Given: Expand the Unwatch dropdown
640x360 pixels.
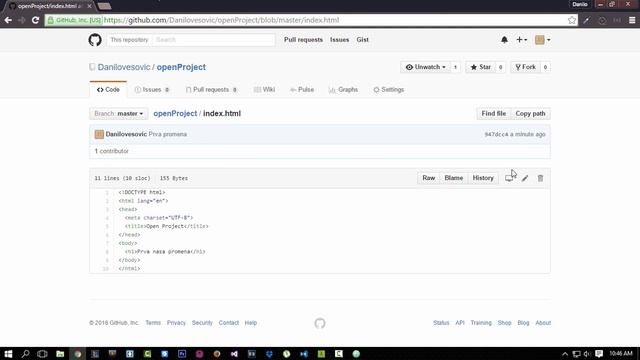Looking at the screenshot, I should point(425,67).
